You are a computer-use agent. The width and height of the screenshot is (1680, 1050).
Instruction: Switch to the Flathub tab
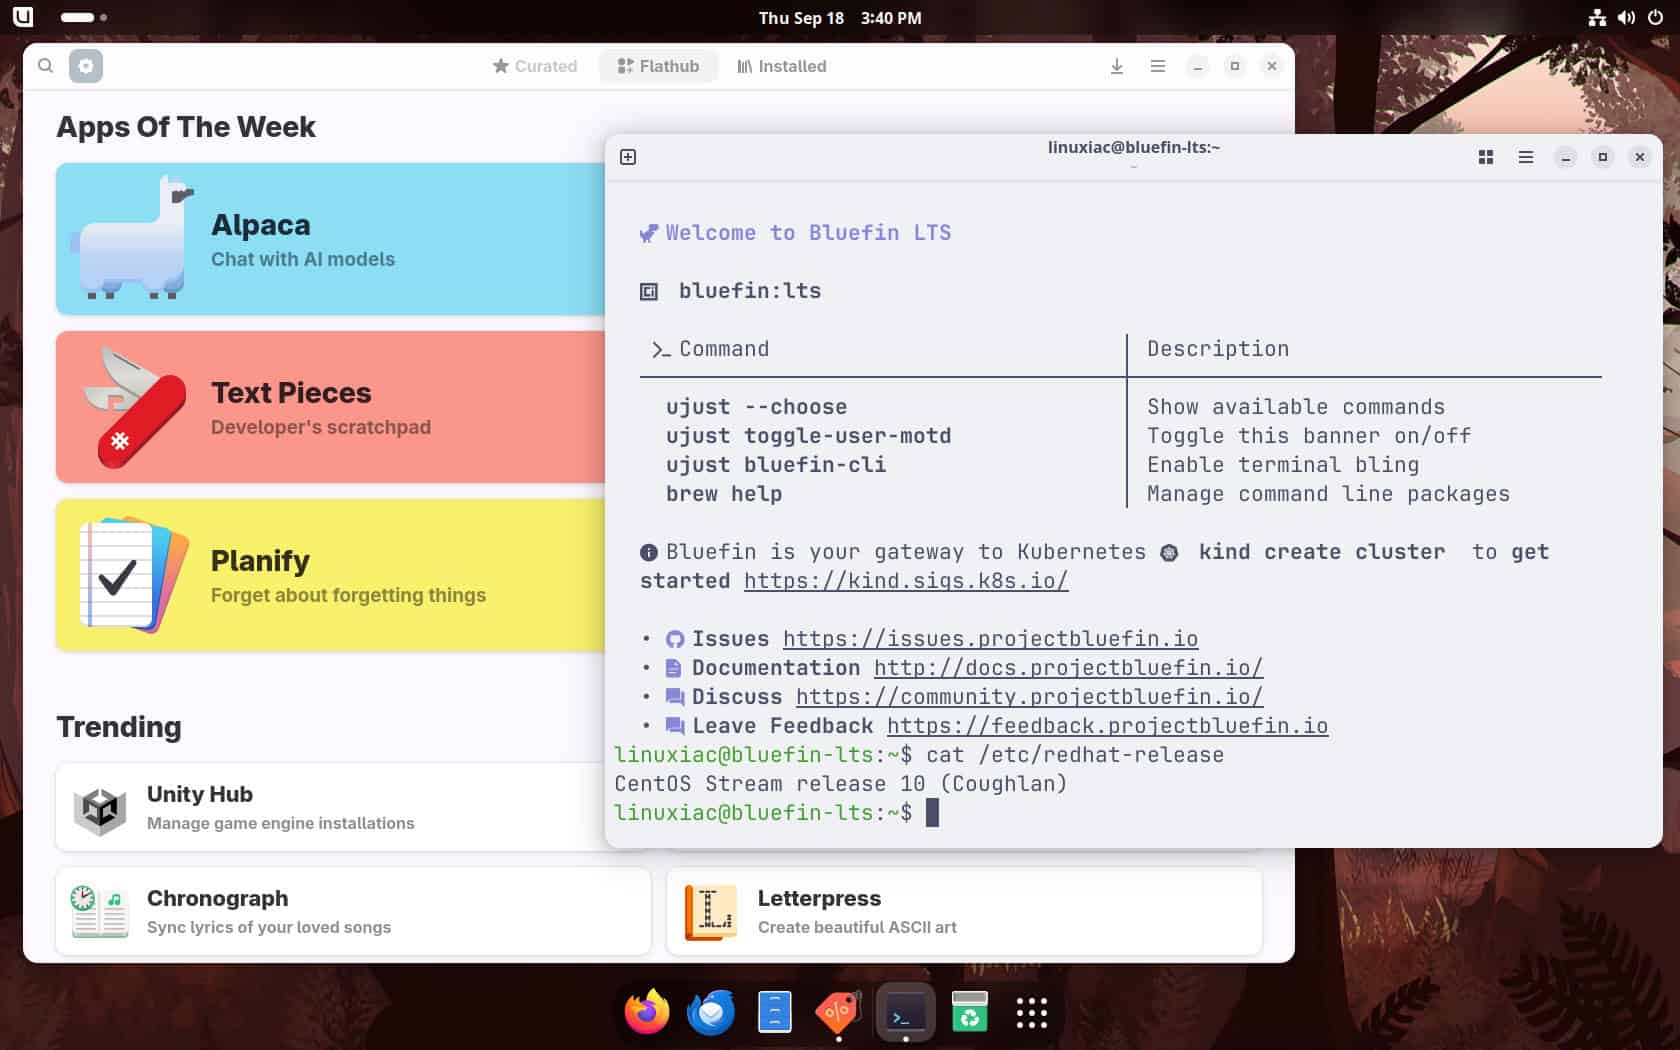[x=658, y=66]
